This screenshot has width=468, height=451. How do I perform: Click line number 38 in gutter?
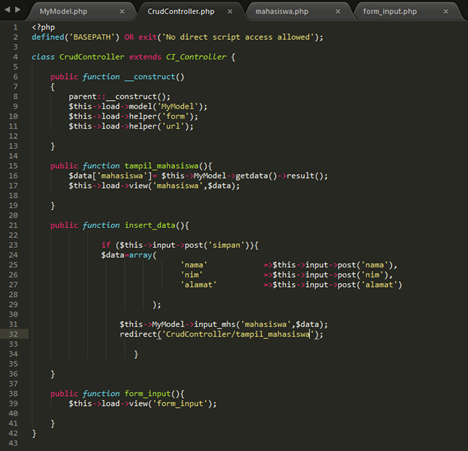coord(13,393)
